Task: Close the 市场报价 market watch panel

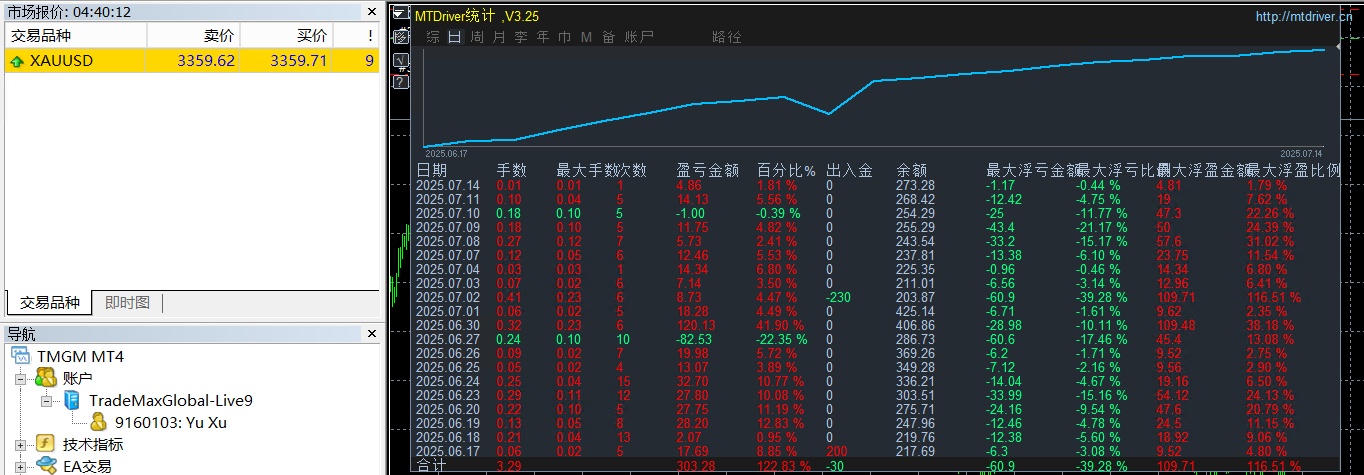Action: (x=371, y=12)
